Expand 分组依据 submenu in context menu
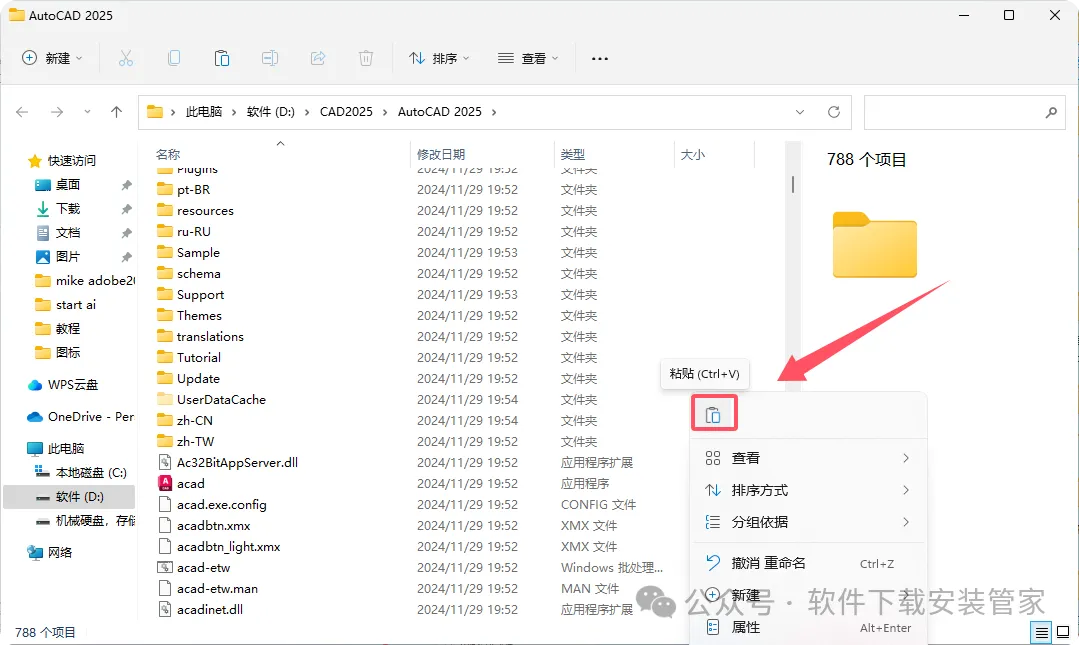The image size is (1079, 645). [x=906, y=522]
